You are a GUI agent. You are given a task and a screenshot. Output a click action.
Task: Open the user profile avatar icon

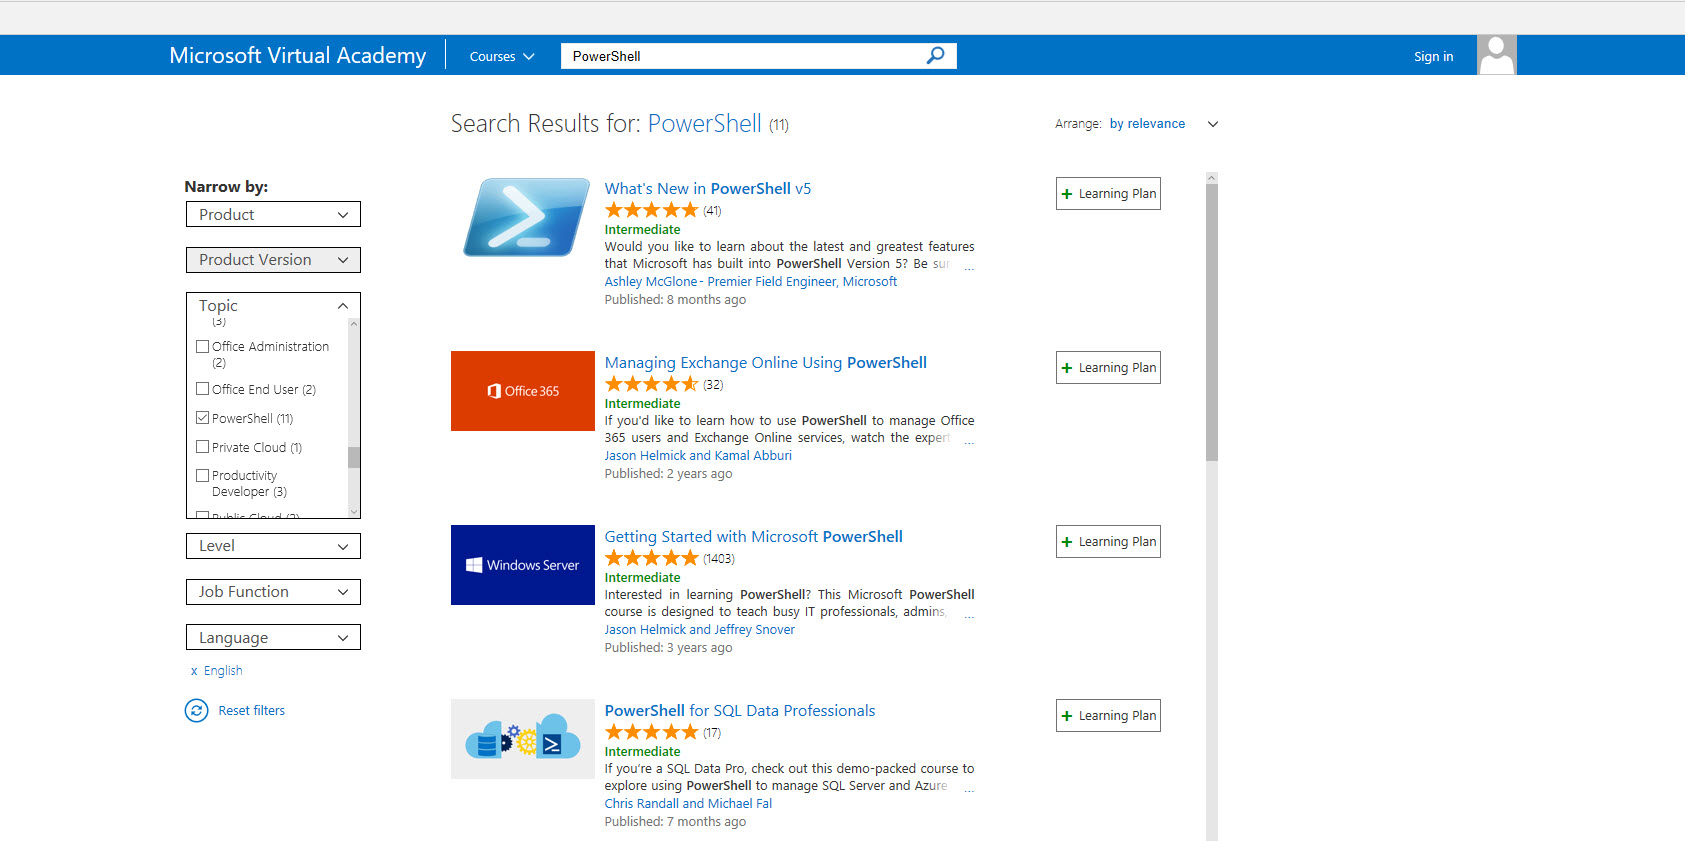point(1496,55)
